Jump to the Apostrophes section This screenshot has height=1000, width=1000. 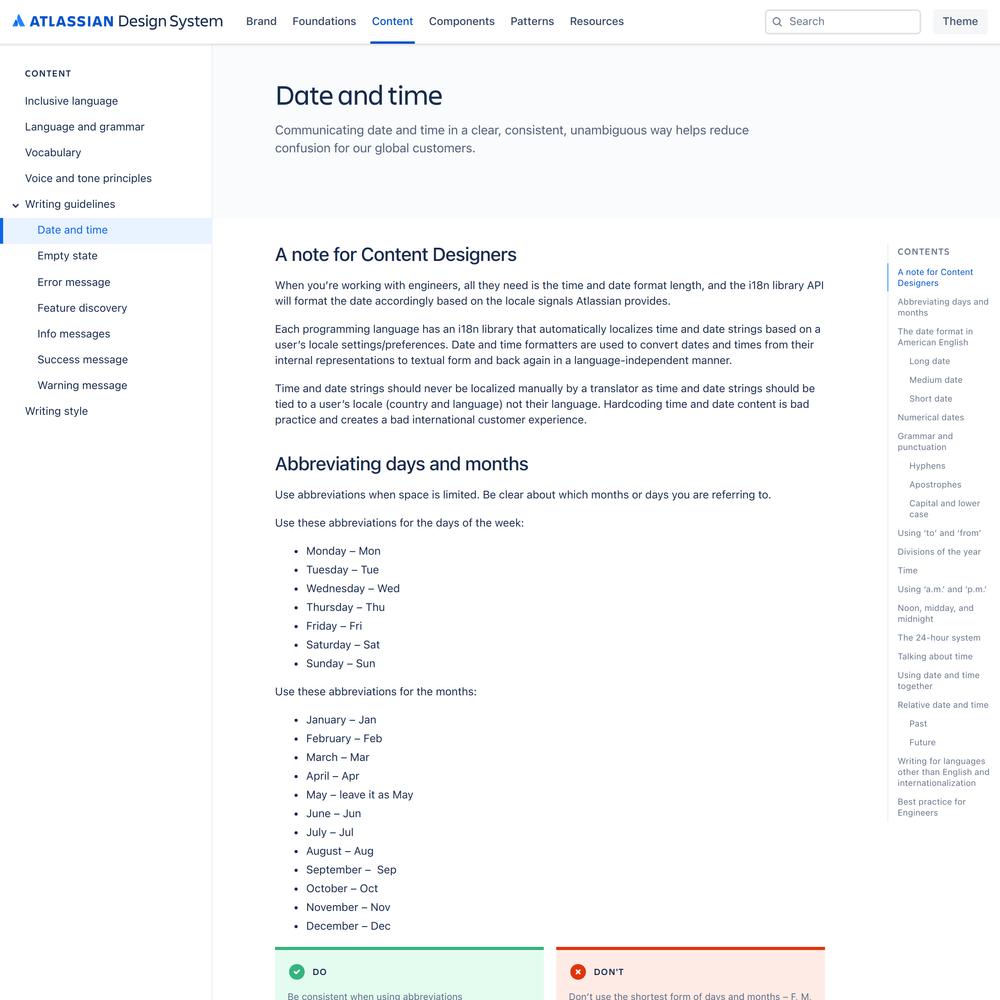click(x=935, y=485)
